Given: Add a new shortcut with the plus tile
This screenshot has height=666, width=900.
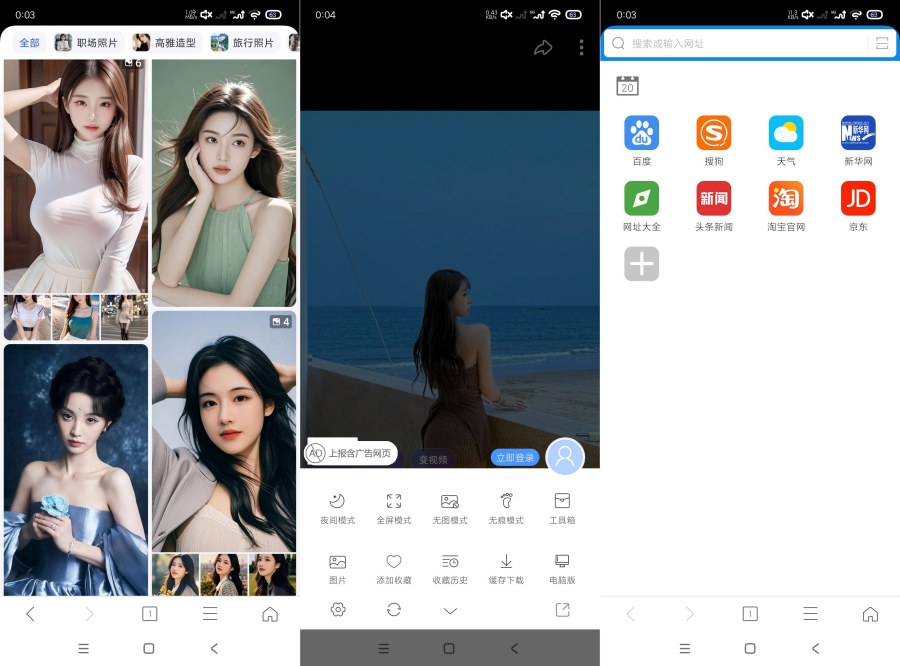Looking at the screenshot, I should coord(642,264).
